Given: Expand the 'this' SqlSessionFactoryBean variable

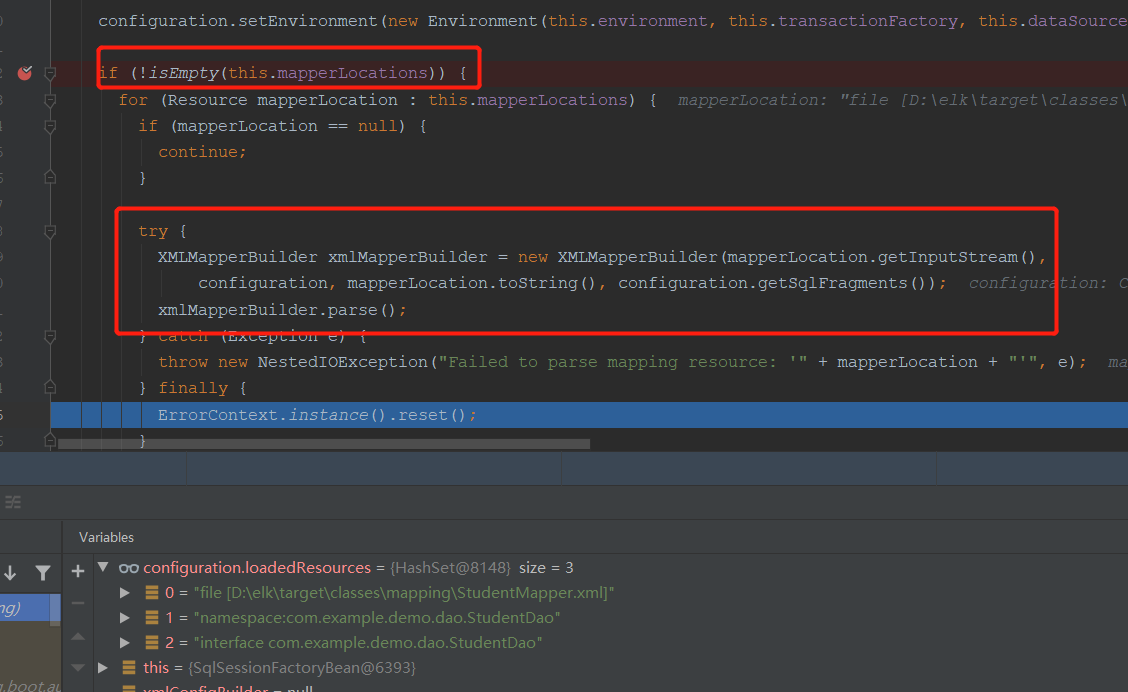Looking at the screenshot, I should pos(103,668).
